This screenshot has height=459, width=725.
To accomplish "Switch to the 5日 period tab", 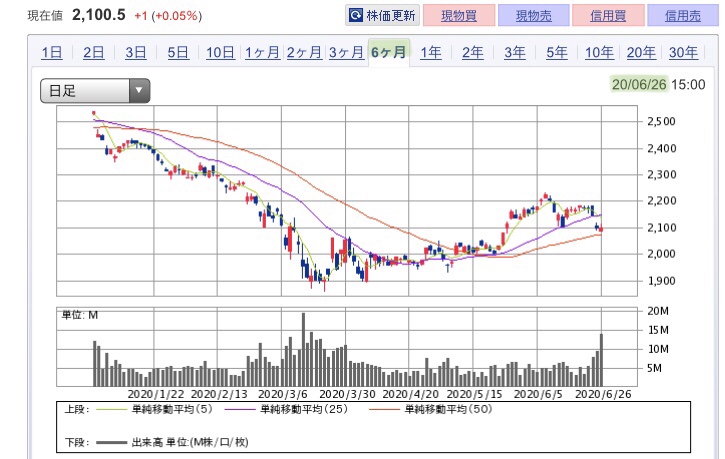I will [178, 54].
